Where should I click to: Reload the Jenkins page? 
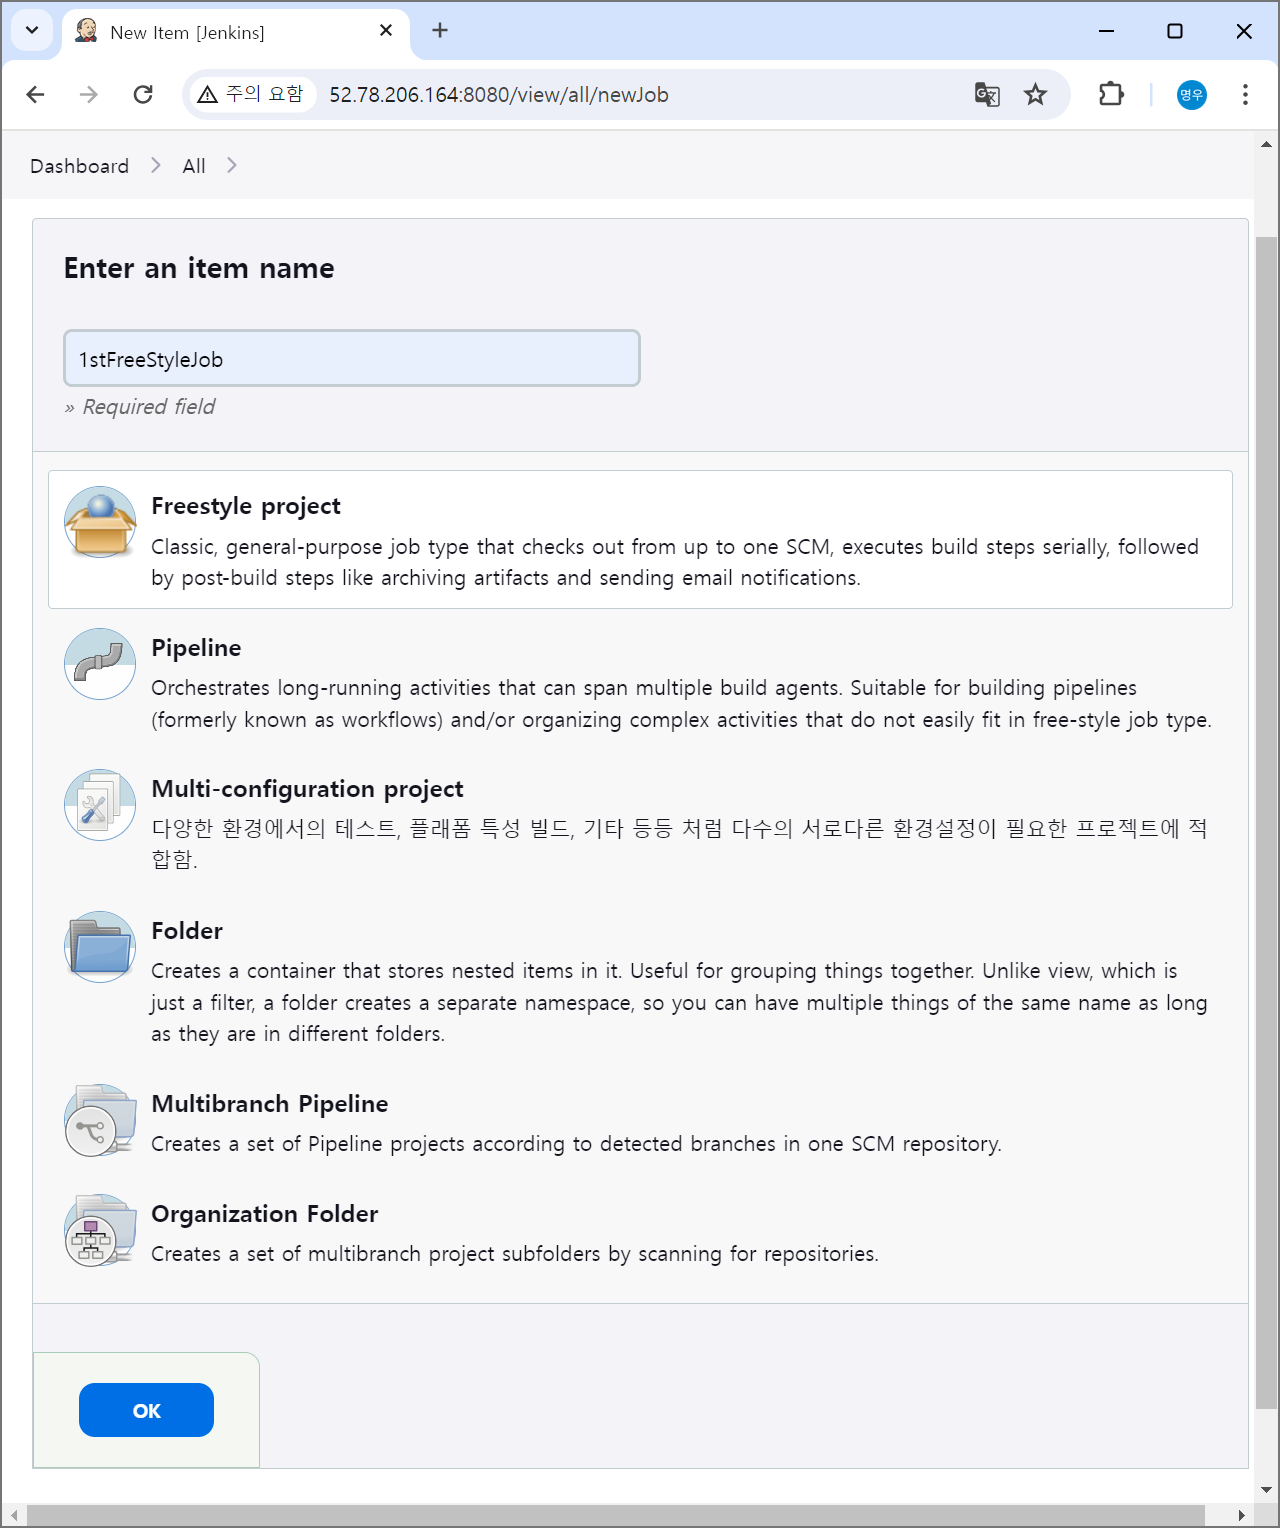coord(143,94)
